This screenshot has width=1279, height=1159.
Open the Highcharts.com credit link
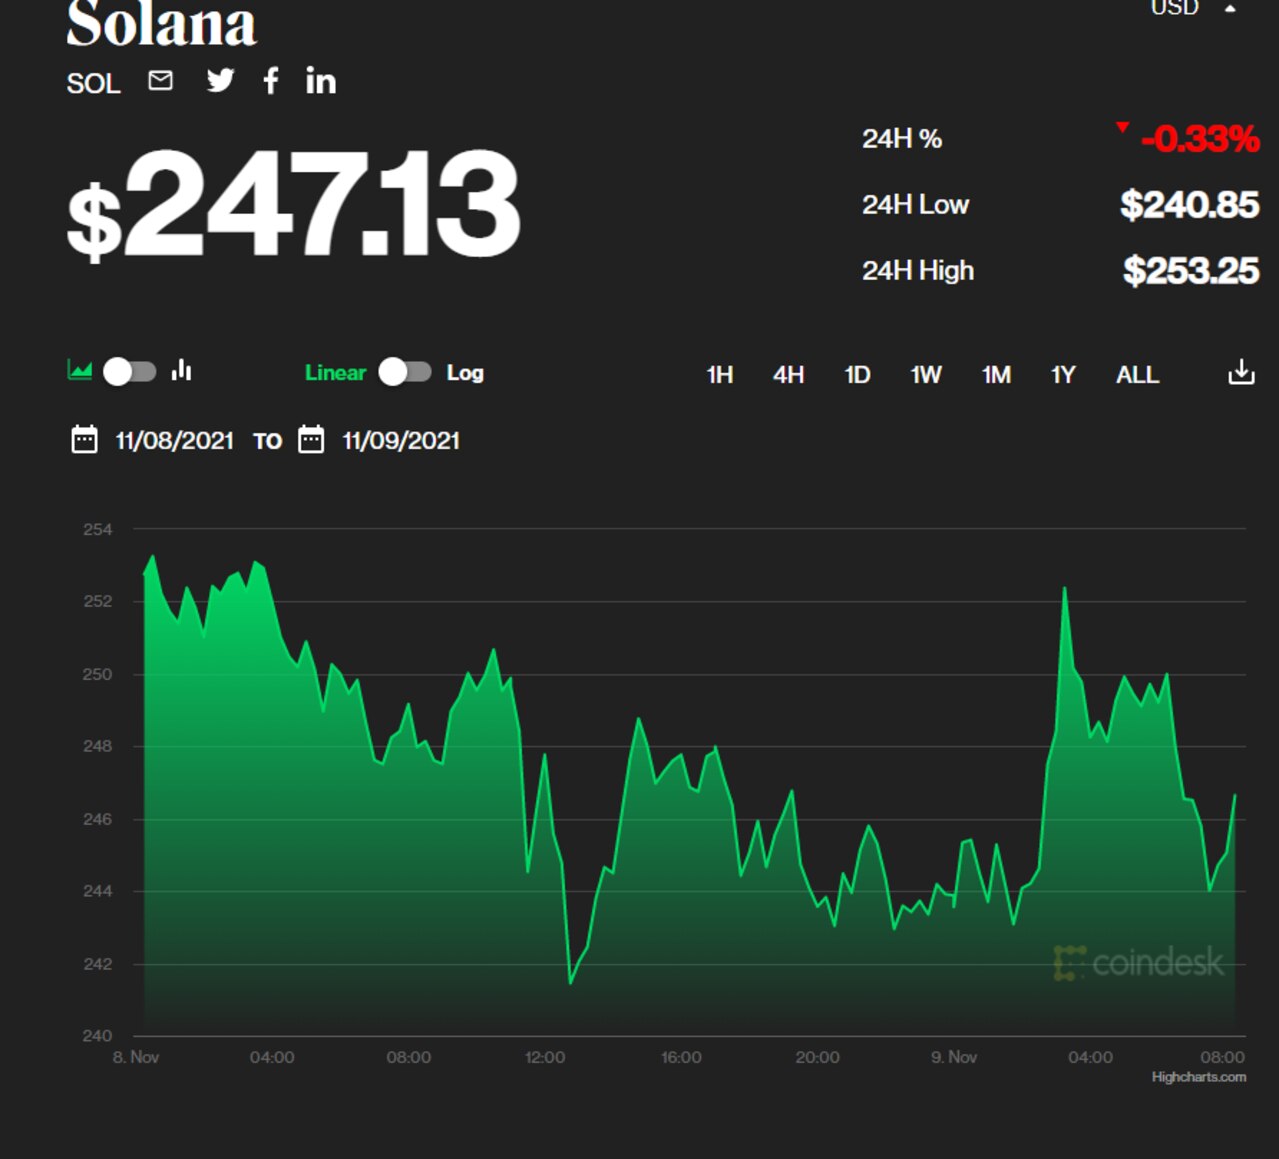(1199, 1077)
